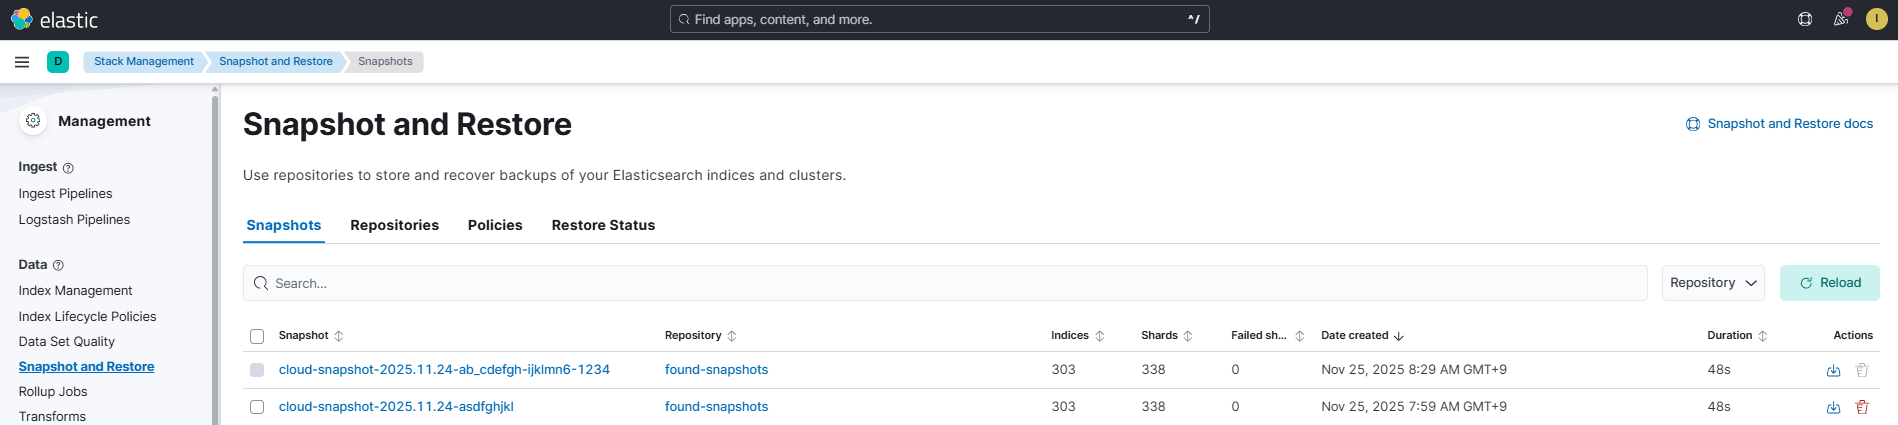Switch to the Repositories tab
Image resolution: width=1898 pixels, height=425 pixels.
click(x=394, y=225)
